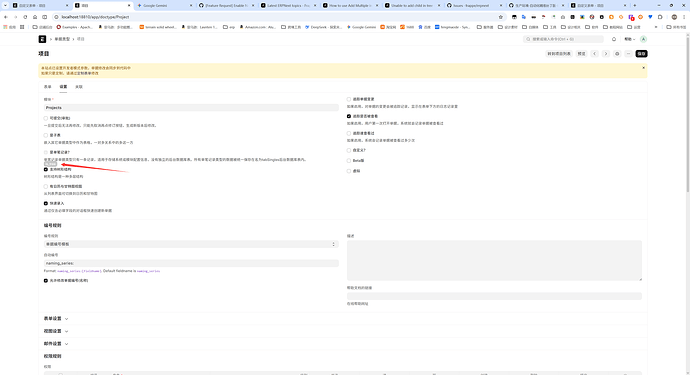
Task: Switch to the Google Gemini browser tab
Action: point(164,5)
